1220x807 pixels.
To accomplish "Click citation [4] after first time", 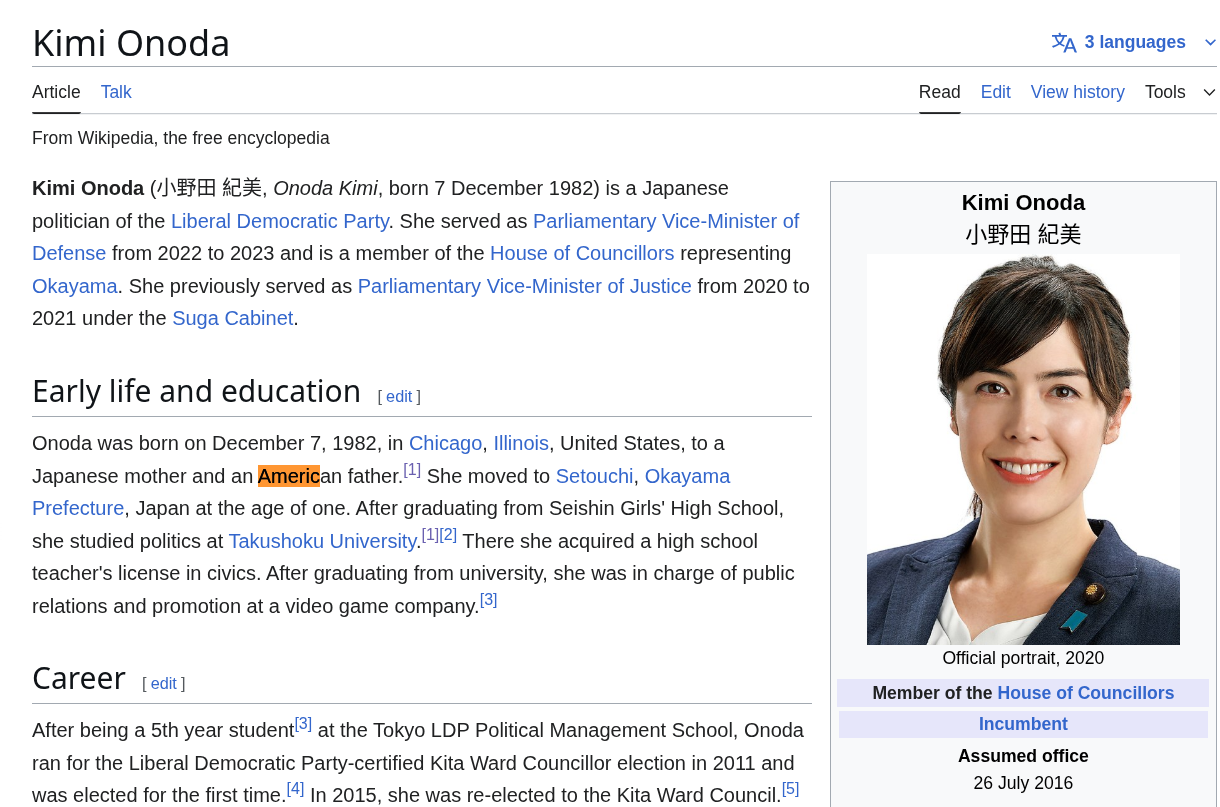I will 295,788.
